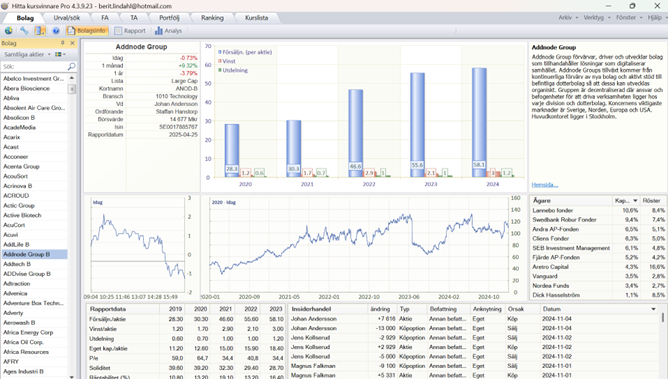Click the Dick Hasselström owner row
Screen dimensions: 668x379
coord(598,295)
